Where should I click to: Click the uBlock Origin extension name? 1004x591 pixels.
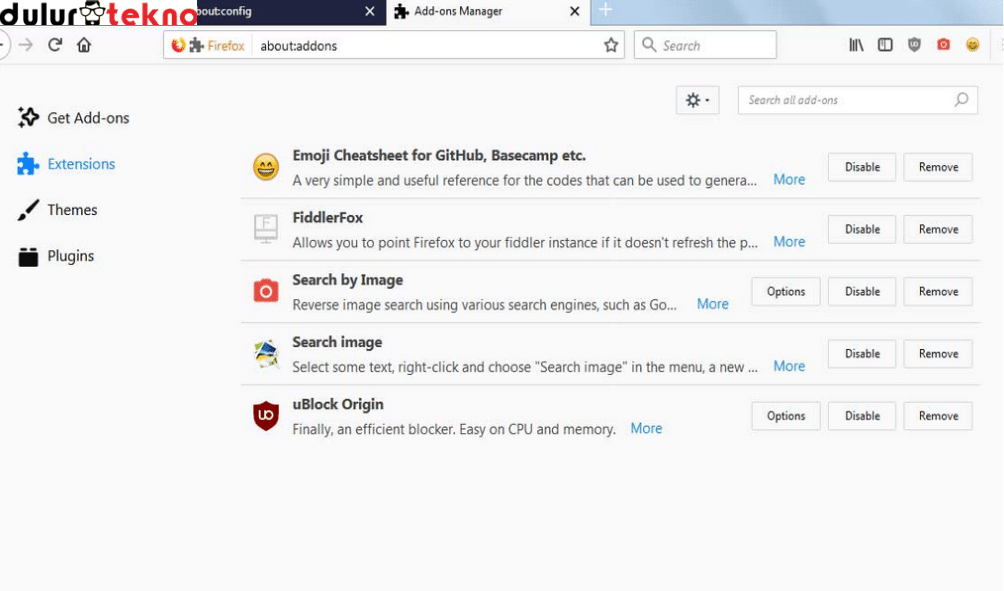(338, 405)
